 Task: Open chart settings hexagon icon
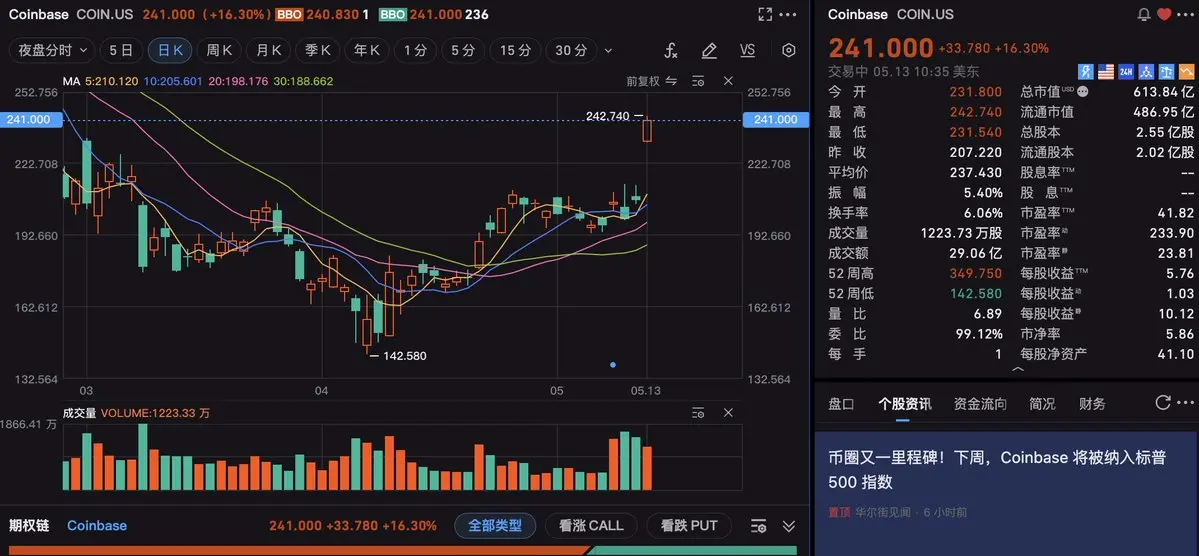pos(788,50)
